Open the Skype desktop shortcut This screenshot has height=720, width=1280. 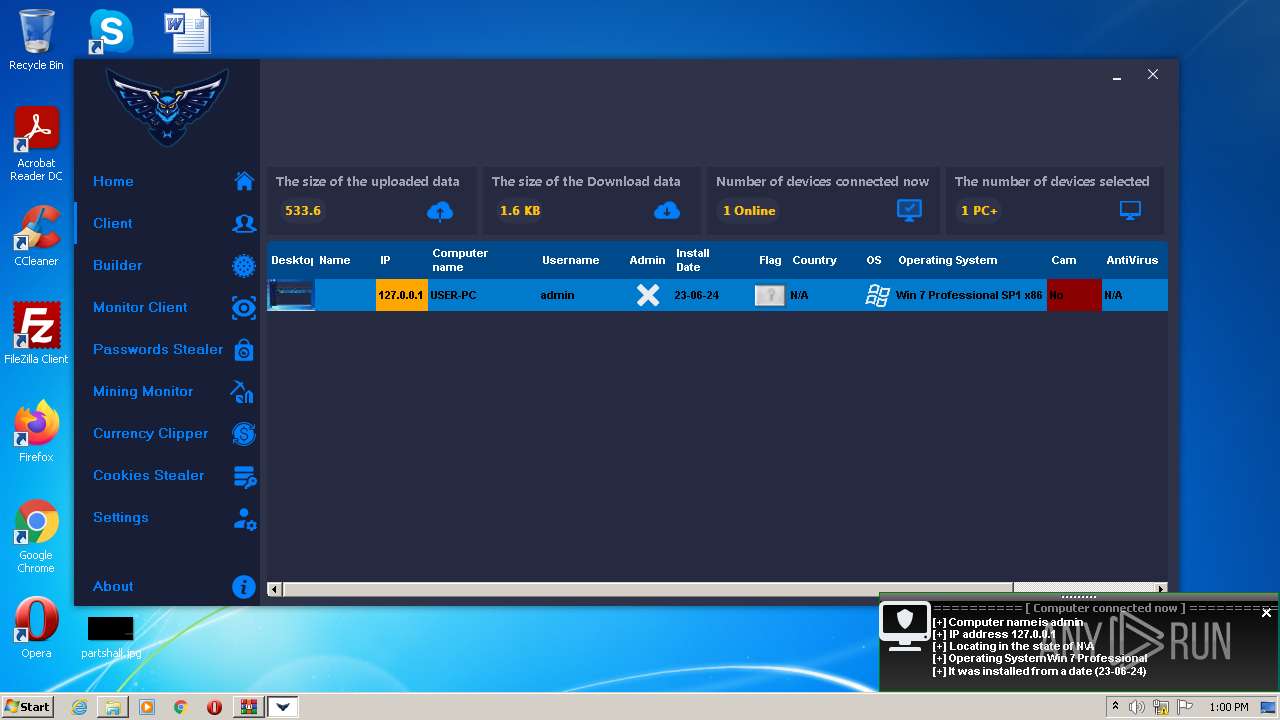(110, 31)
